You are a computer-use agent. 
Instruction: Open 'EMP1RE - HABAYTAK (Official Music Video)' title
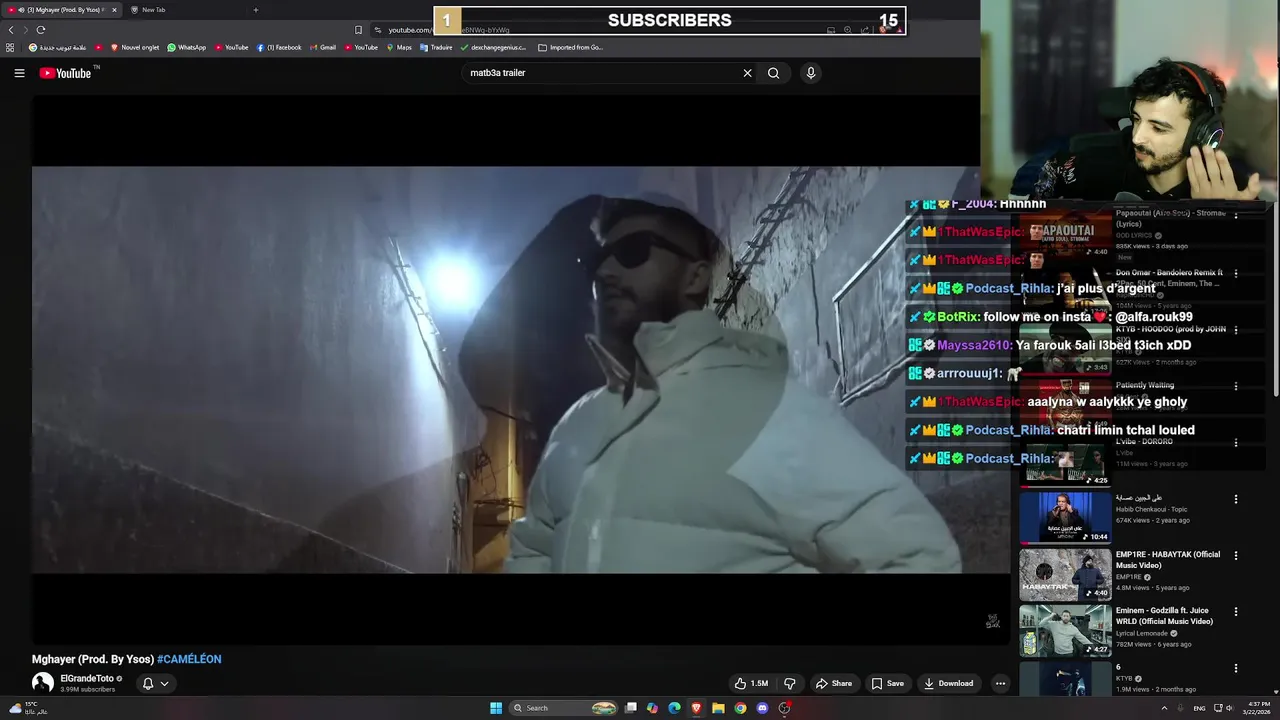(x=1168, y=560)
